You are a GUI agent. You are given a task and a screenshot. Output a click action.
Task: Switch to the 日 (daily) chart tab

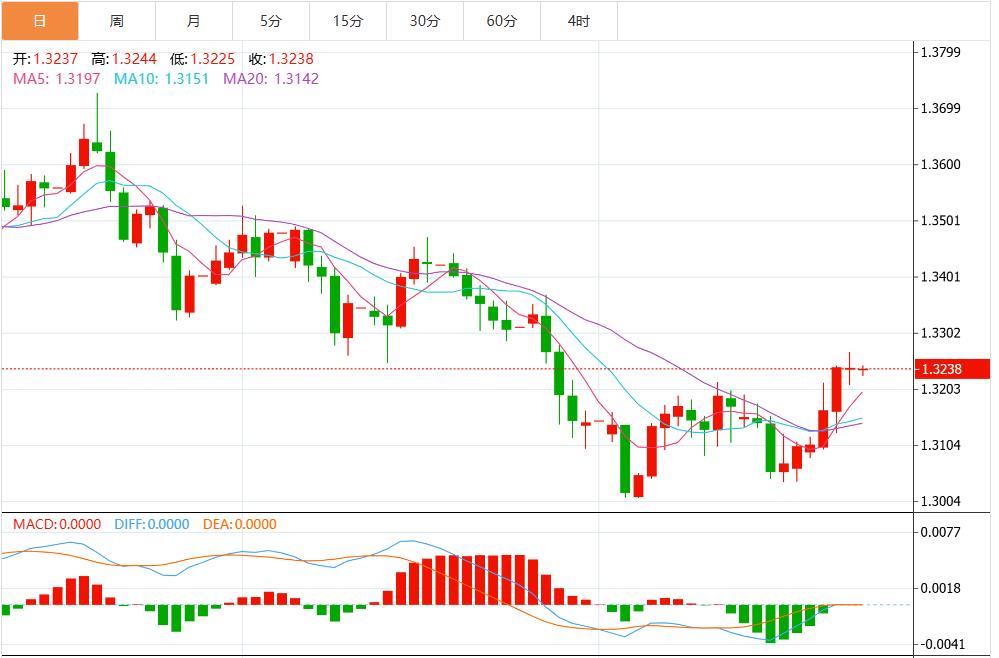pyautogui.click(x=39, y=21)
